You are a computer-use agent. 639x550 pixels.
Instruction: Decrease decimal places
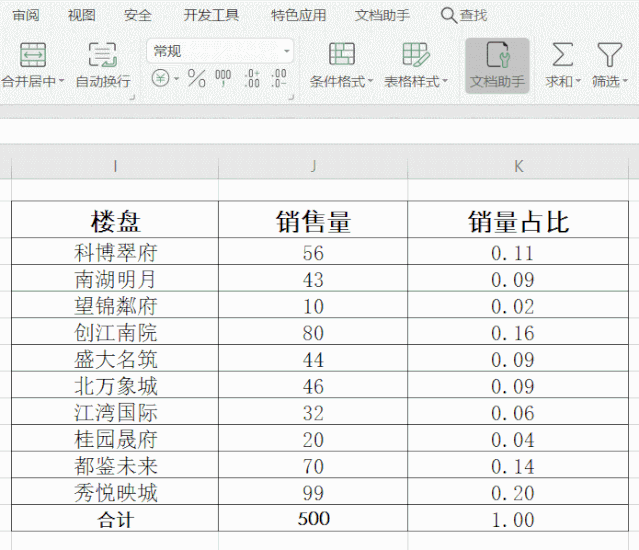[279, 78]
